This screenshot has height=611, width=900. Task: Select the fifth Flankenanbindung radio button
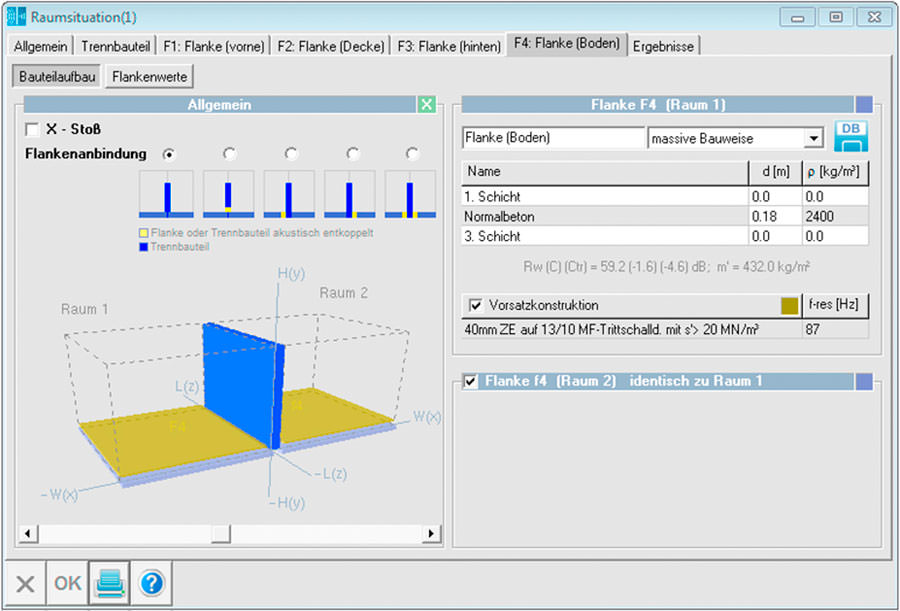coord(413,154)
